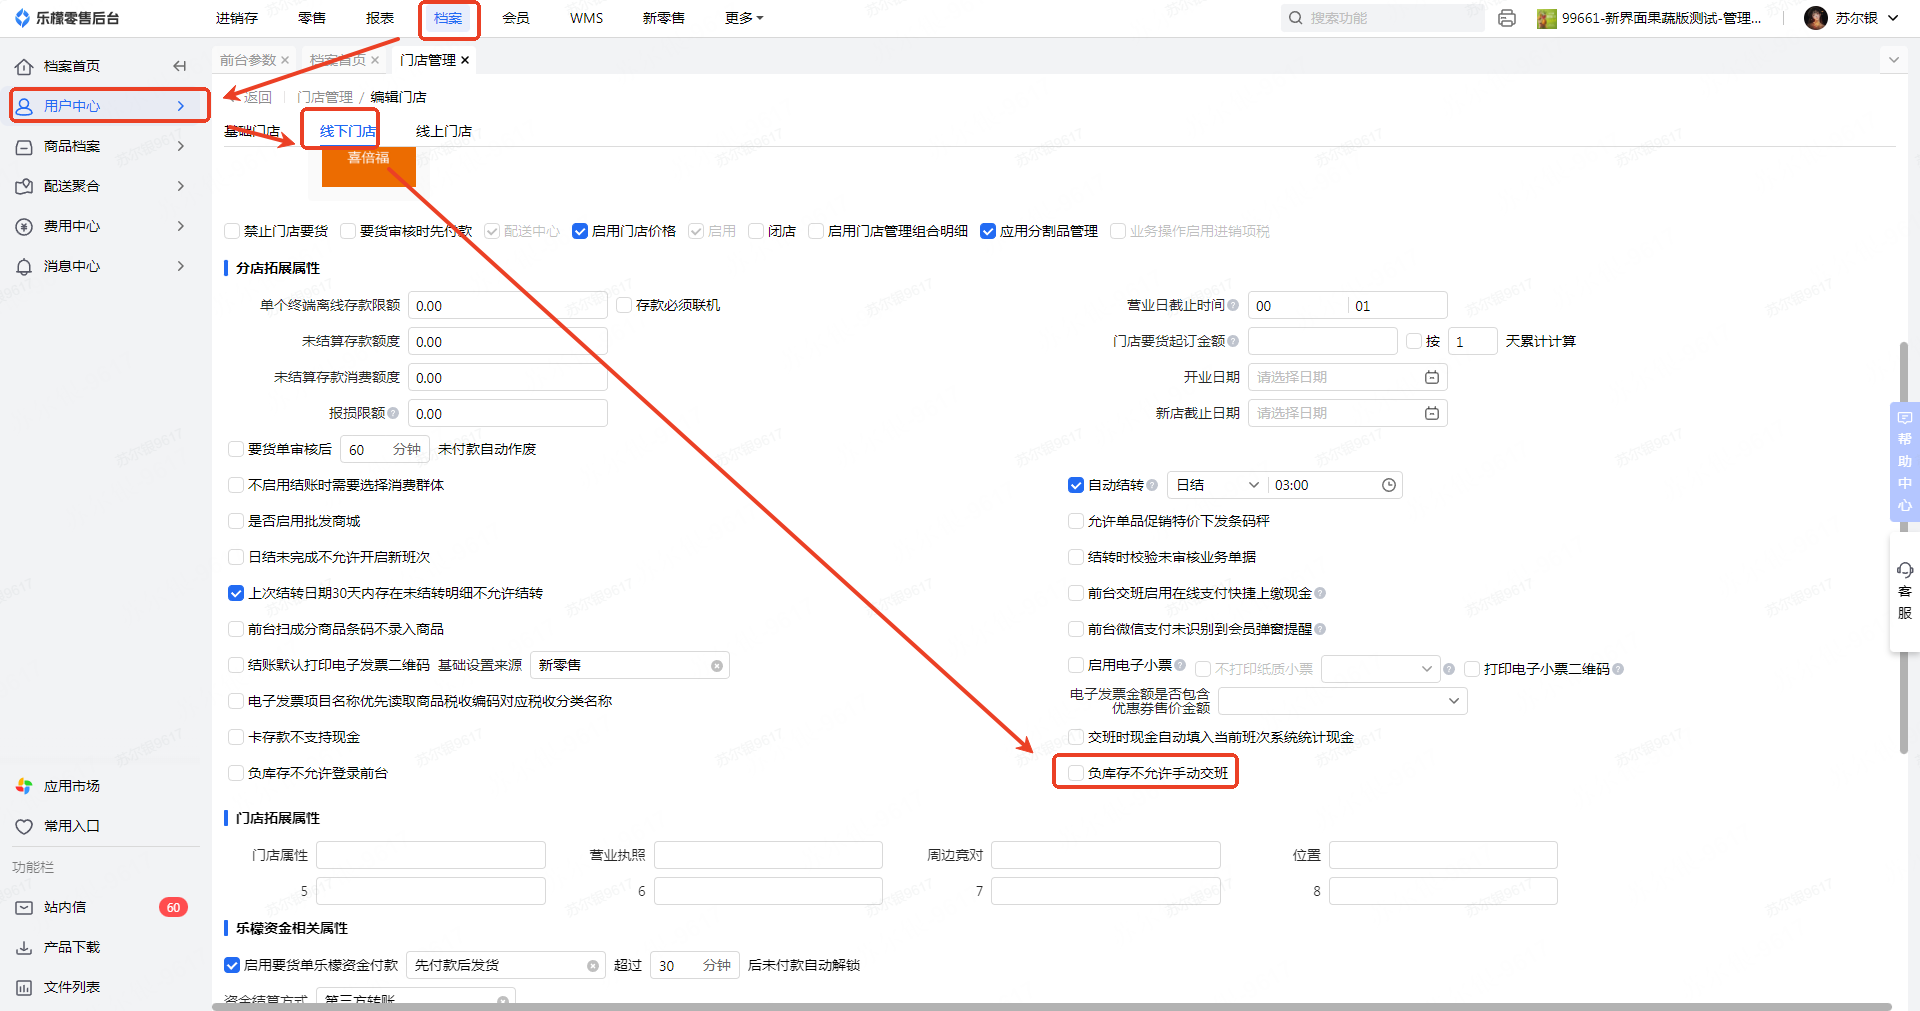Close the 门店管理 tab
The image size is (1920, 1011).
tap(465, 60)
